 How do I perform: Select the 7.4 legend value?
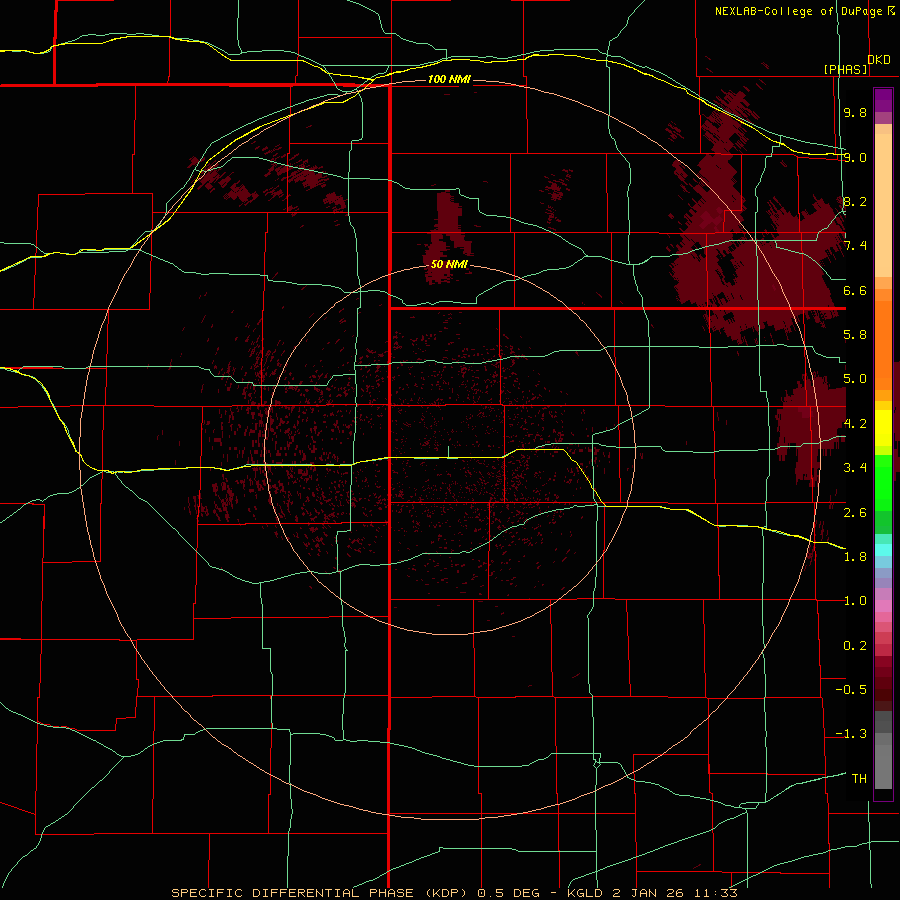tap(855, 246)
